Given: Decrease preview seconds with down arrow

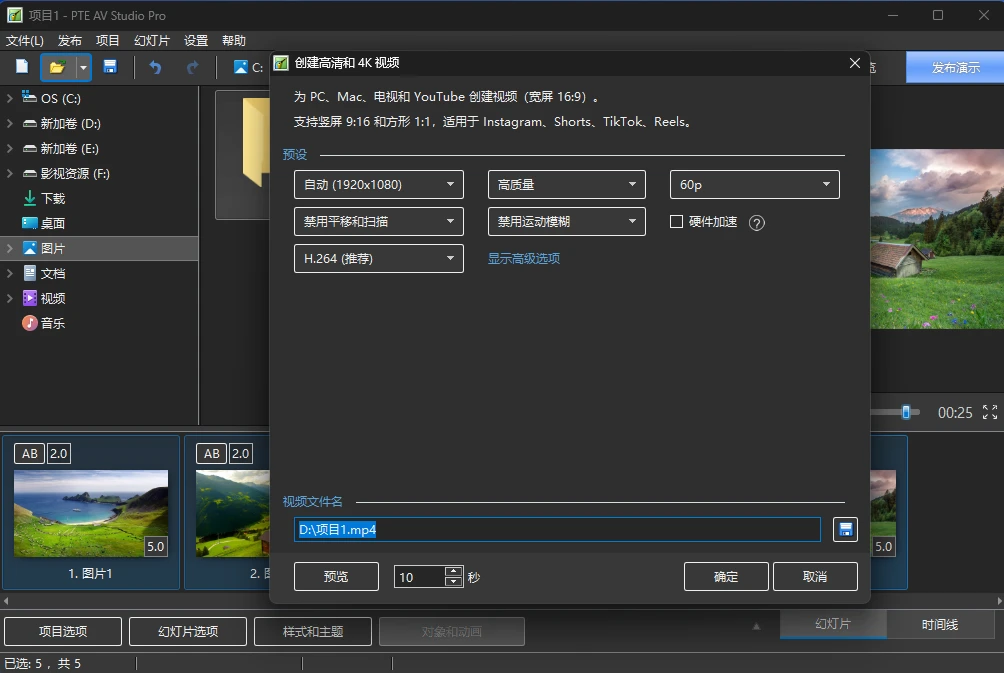Looking at the screenshot, I should [453, 581].
